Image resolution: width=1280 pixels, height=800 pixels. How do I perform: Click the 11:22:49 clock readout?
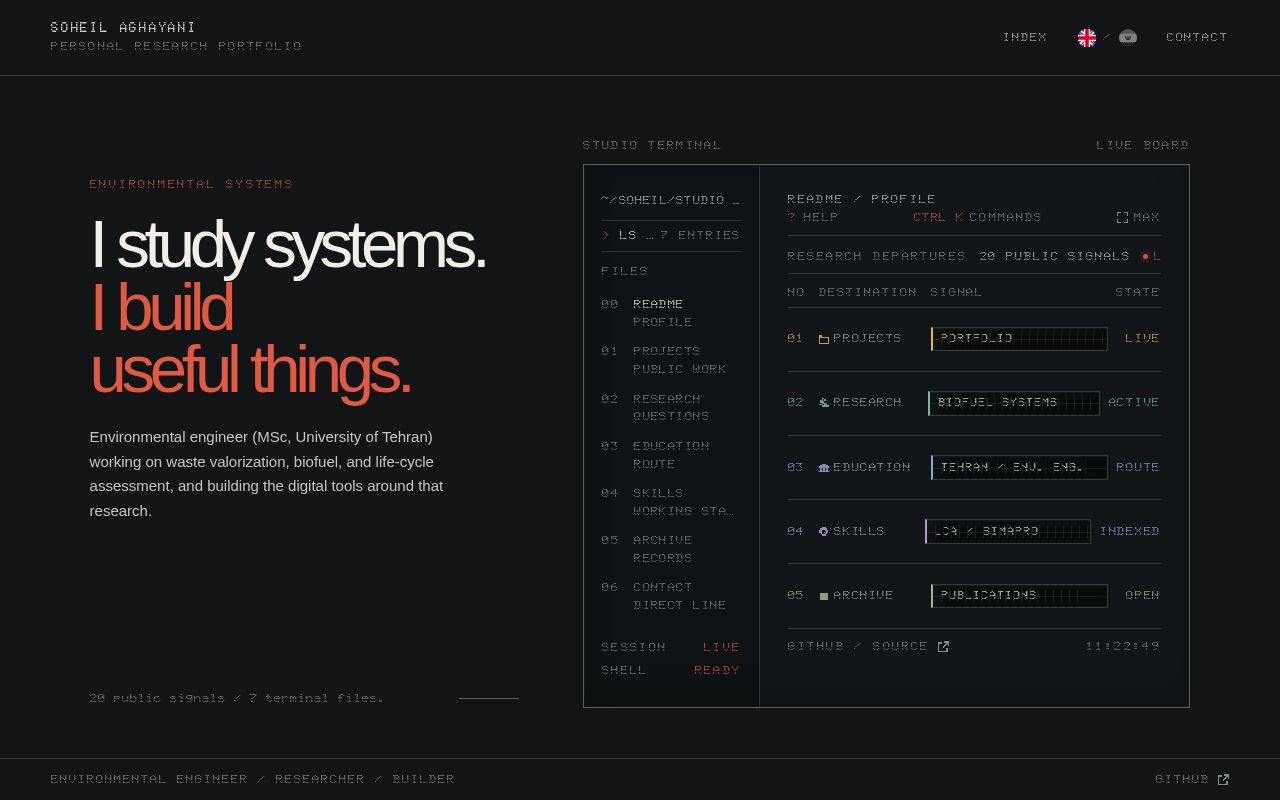tap(1123, 646)
